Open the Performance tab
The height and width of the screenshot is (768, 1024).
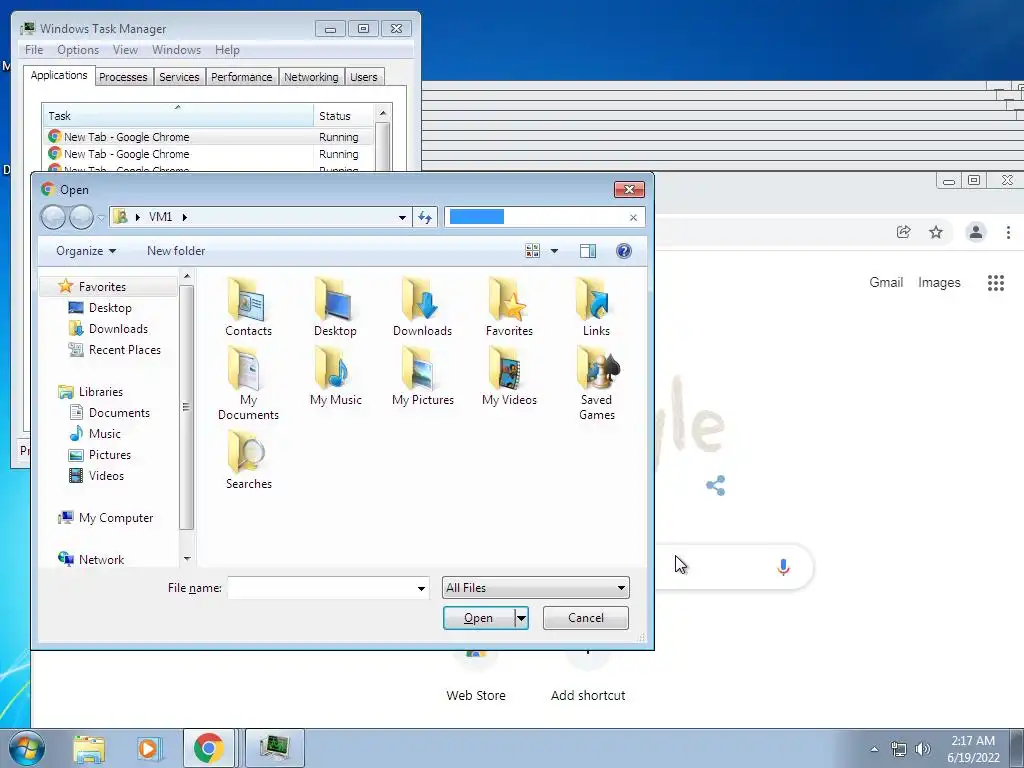pos(242,77)
